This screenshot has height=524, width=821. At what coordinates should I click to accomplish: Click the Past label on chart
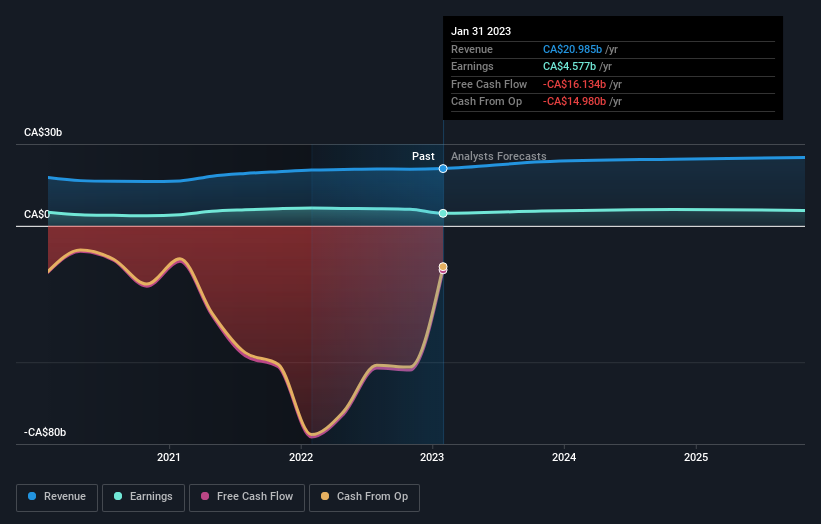tap(423, 156)
